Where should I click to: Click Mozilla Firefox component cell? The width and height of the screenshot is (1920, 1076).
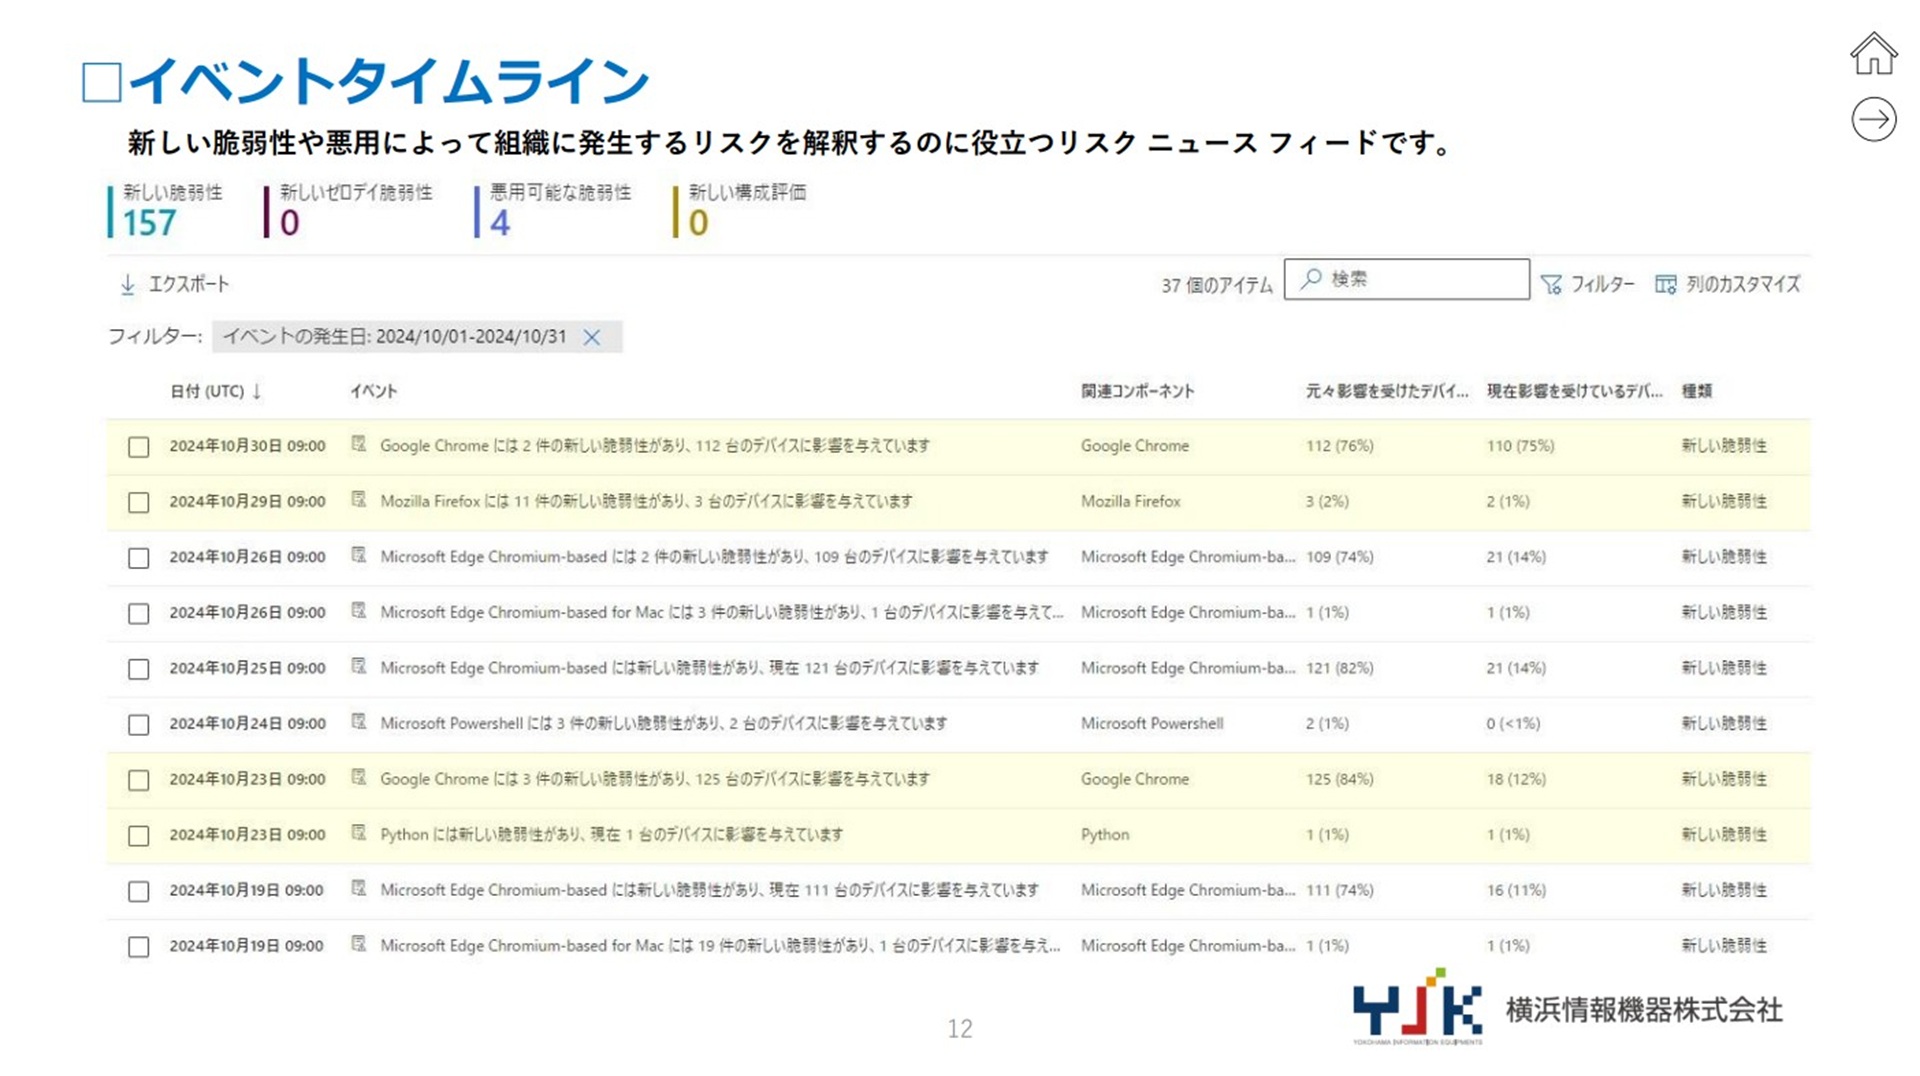(x=1131, y=501)
